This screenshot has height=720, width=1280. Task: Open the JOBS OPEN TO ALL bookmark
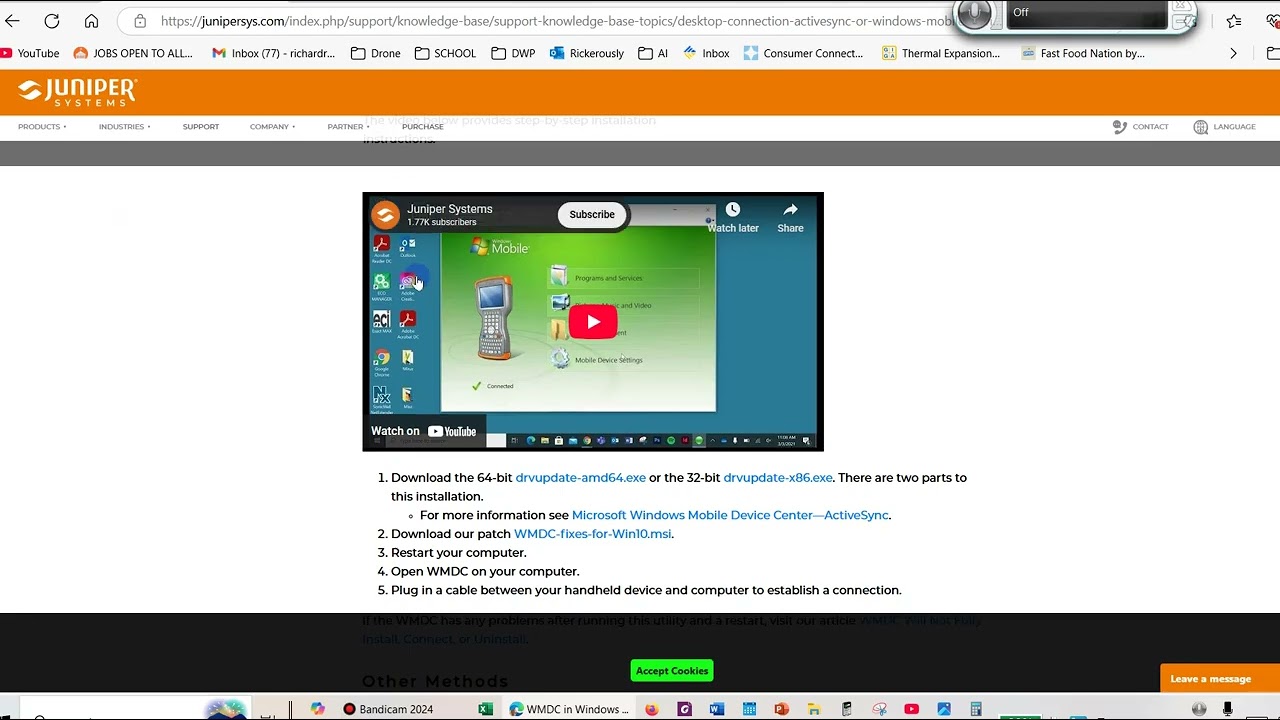click(x=133, y=53)
